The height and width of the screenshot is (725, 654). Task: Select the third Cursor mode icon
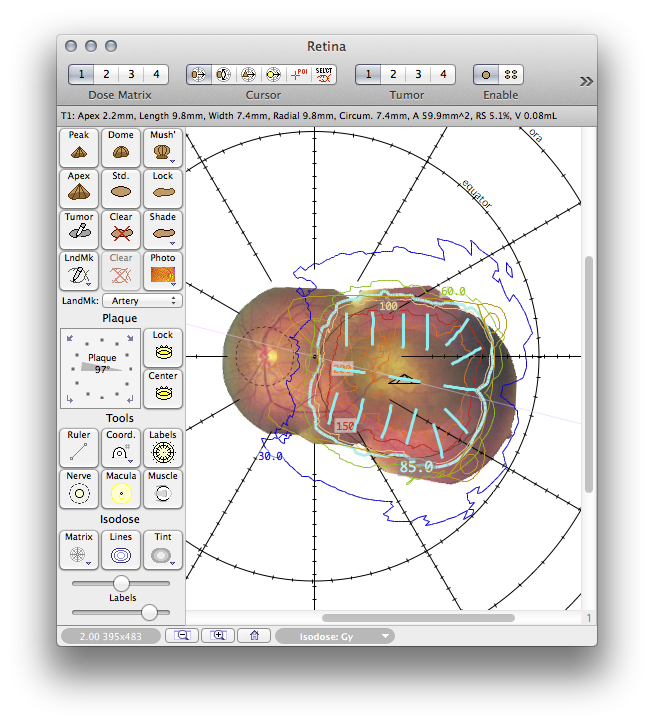click(249, 74)
